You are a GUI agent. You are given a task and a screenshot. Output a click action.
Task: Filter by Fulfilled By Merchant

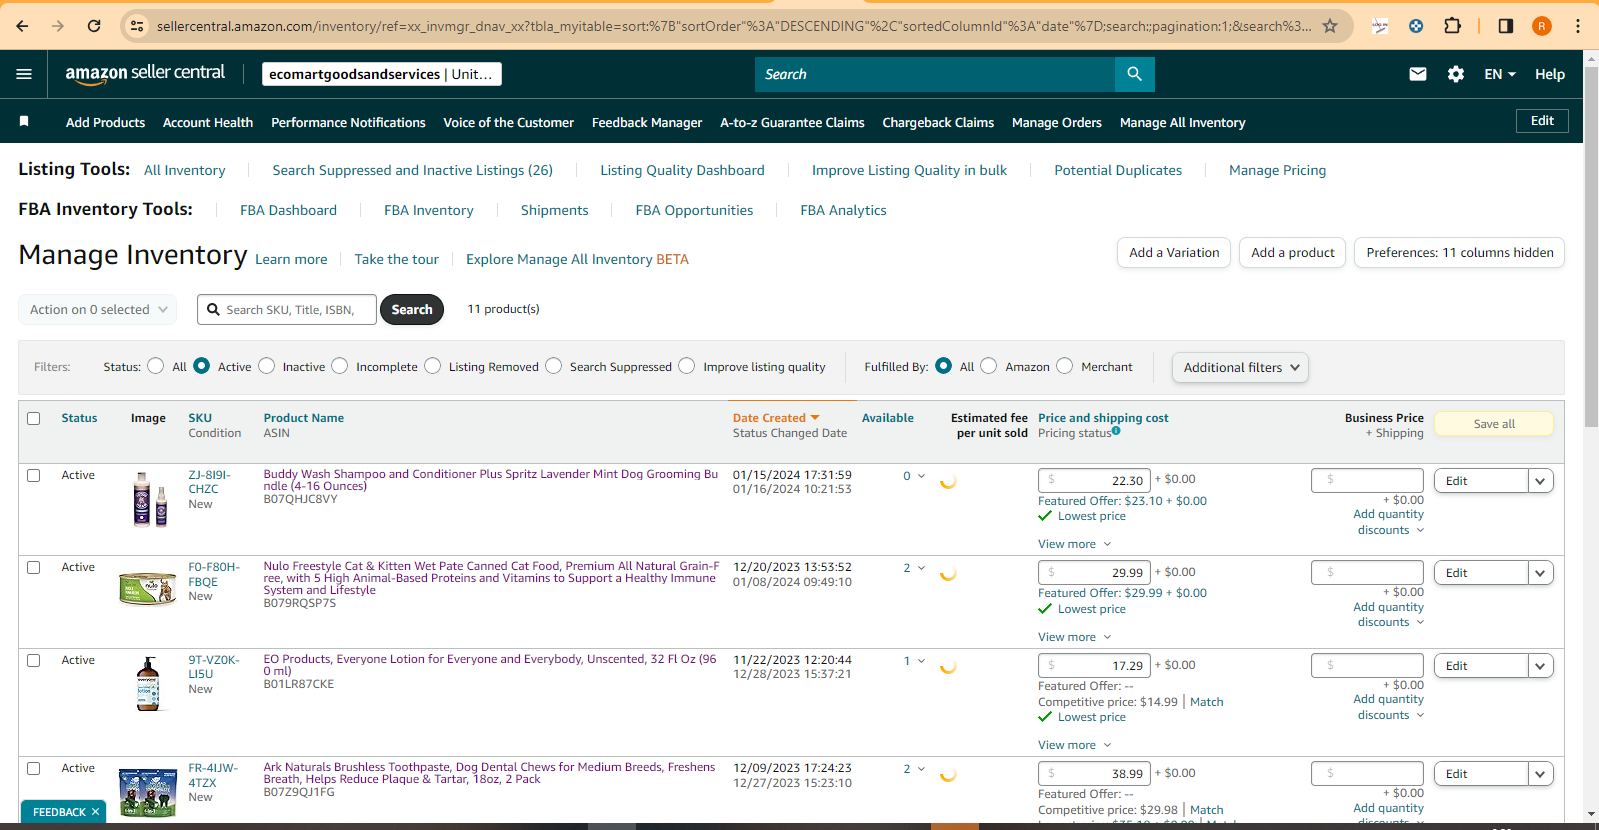(1065, 366)
